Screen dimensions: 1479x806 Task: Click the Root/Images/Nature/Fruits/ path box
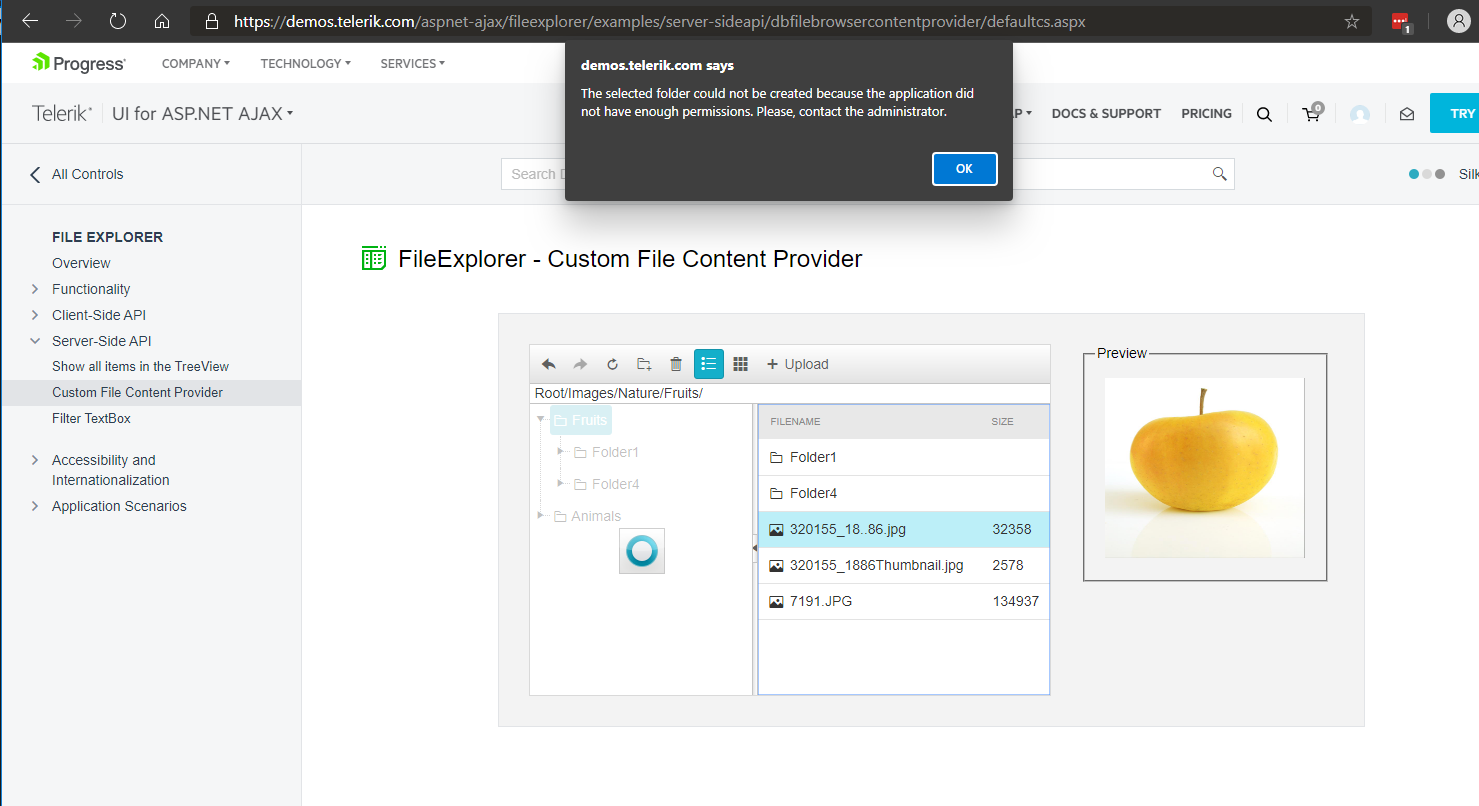tap(790, 393)
